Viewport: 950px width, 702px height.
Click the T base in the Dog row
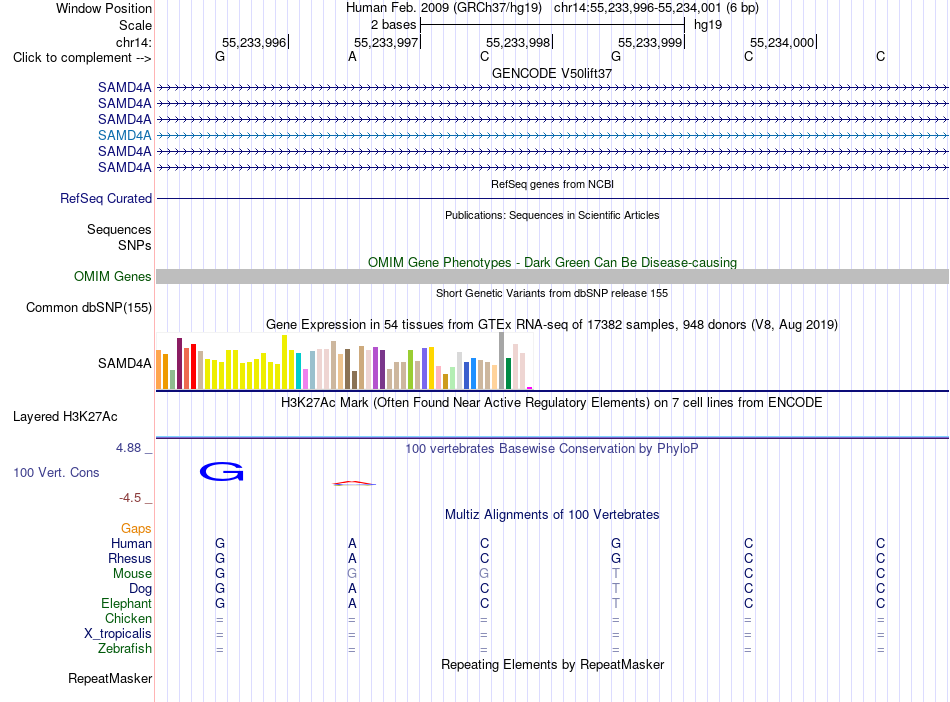point(616,589)
